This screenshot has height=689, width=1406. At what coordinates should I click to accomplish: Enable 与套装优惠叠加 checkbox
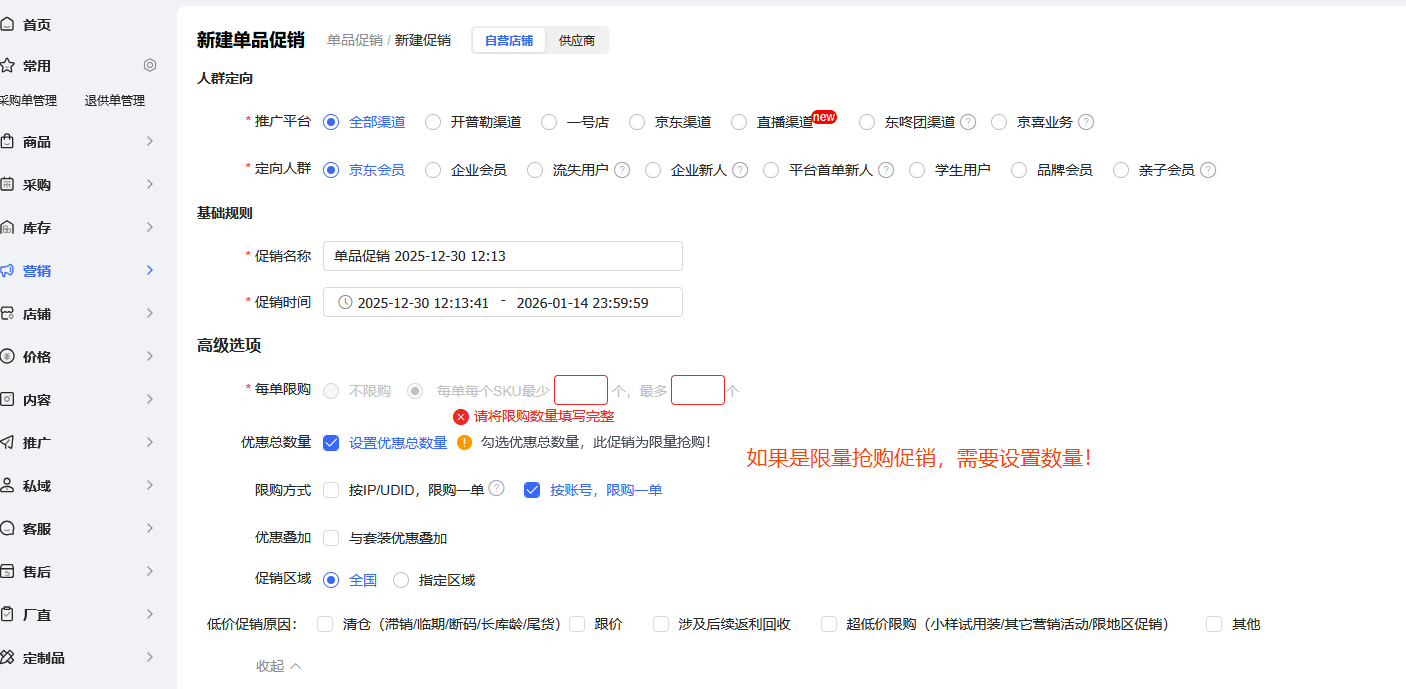tap(331, 538)
